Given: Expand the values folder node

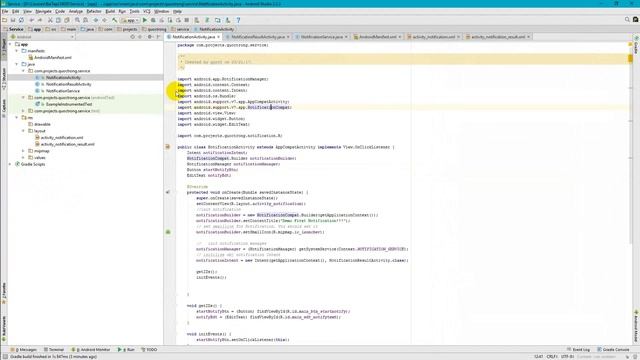Looking at the screenshot, I should pos(23,158).
